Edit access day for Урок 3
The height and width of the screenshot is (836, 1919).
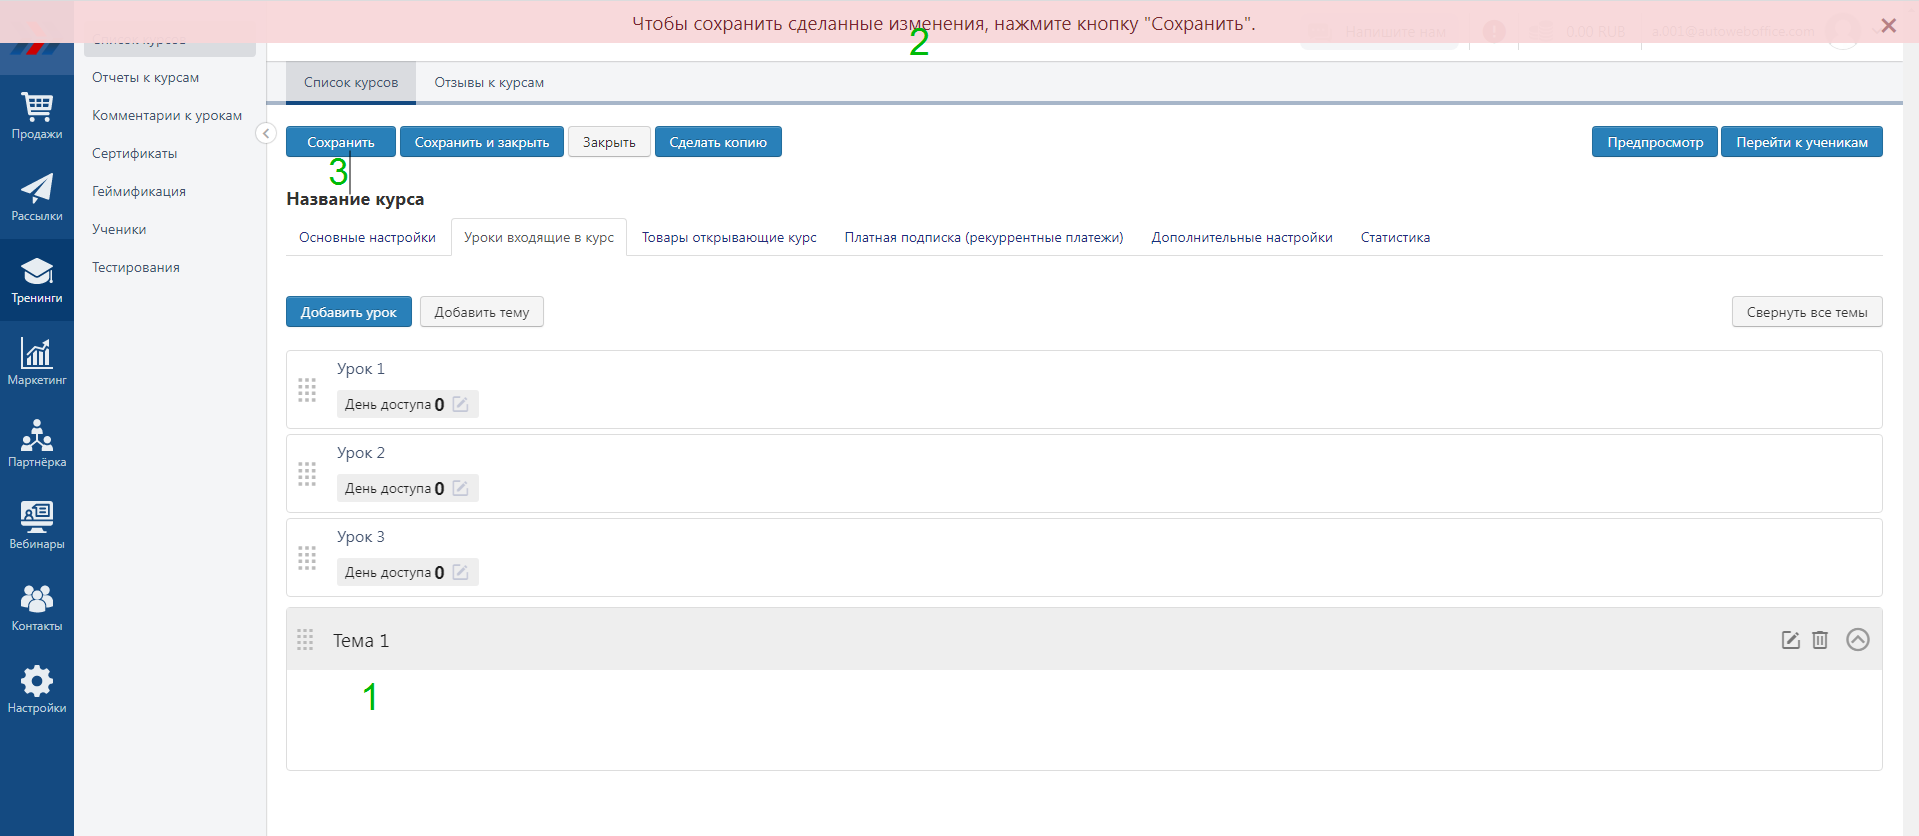point(461,572)
